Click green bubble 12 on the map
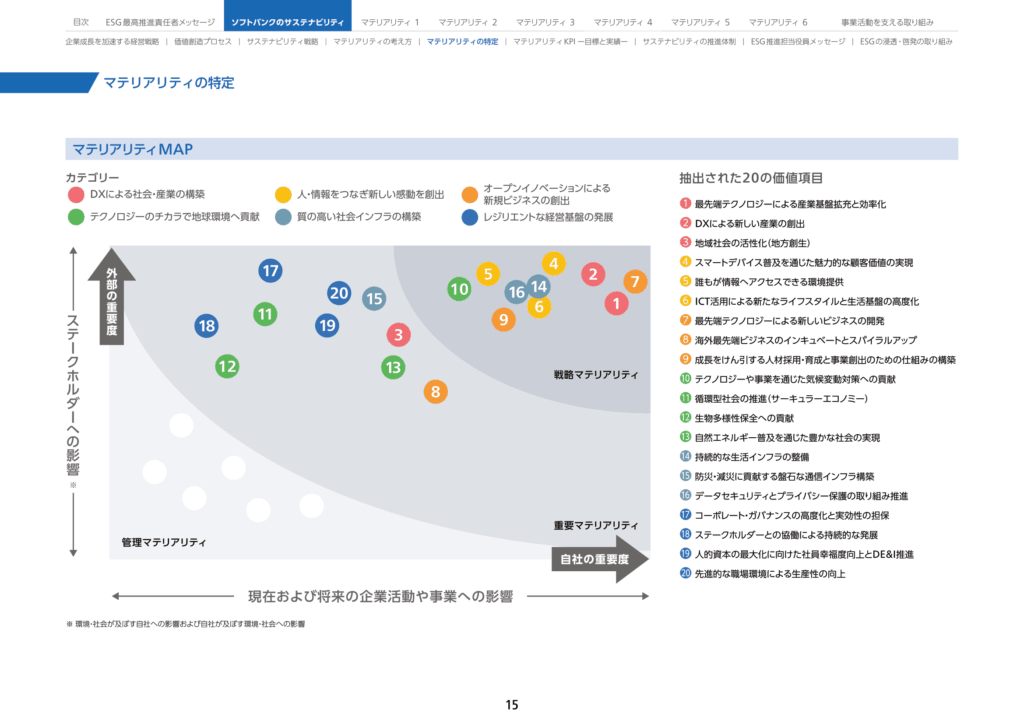The image size is (1024, 724). (227, 366)
